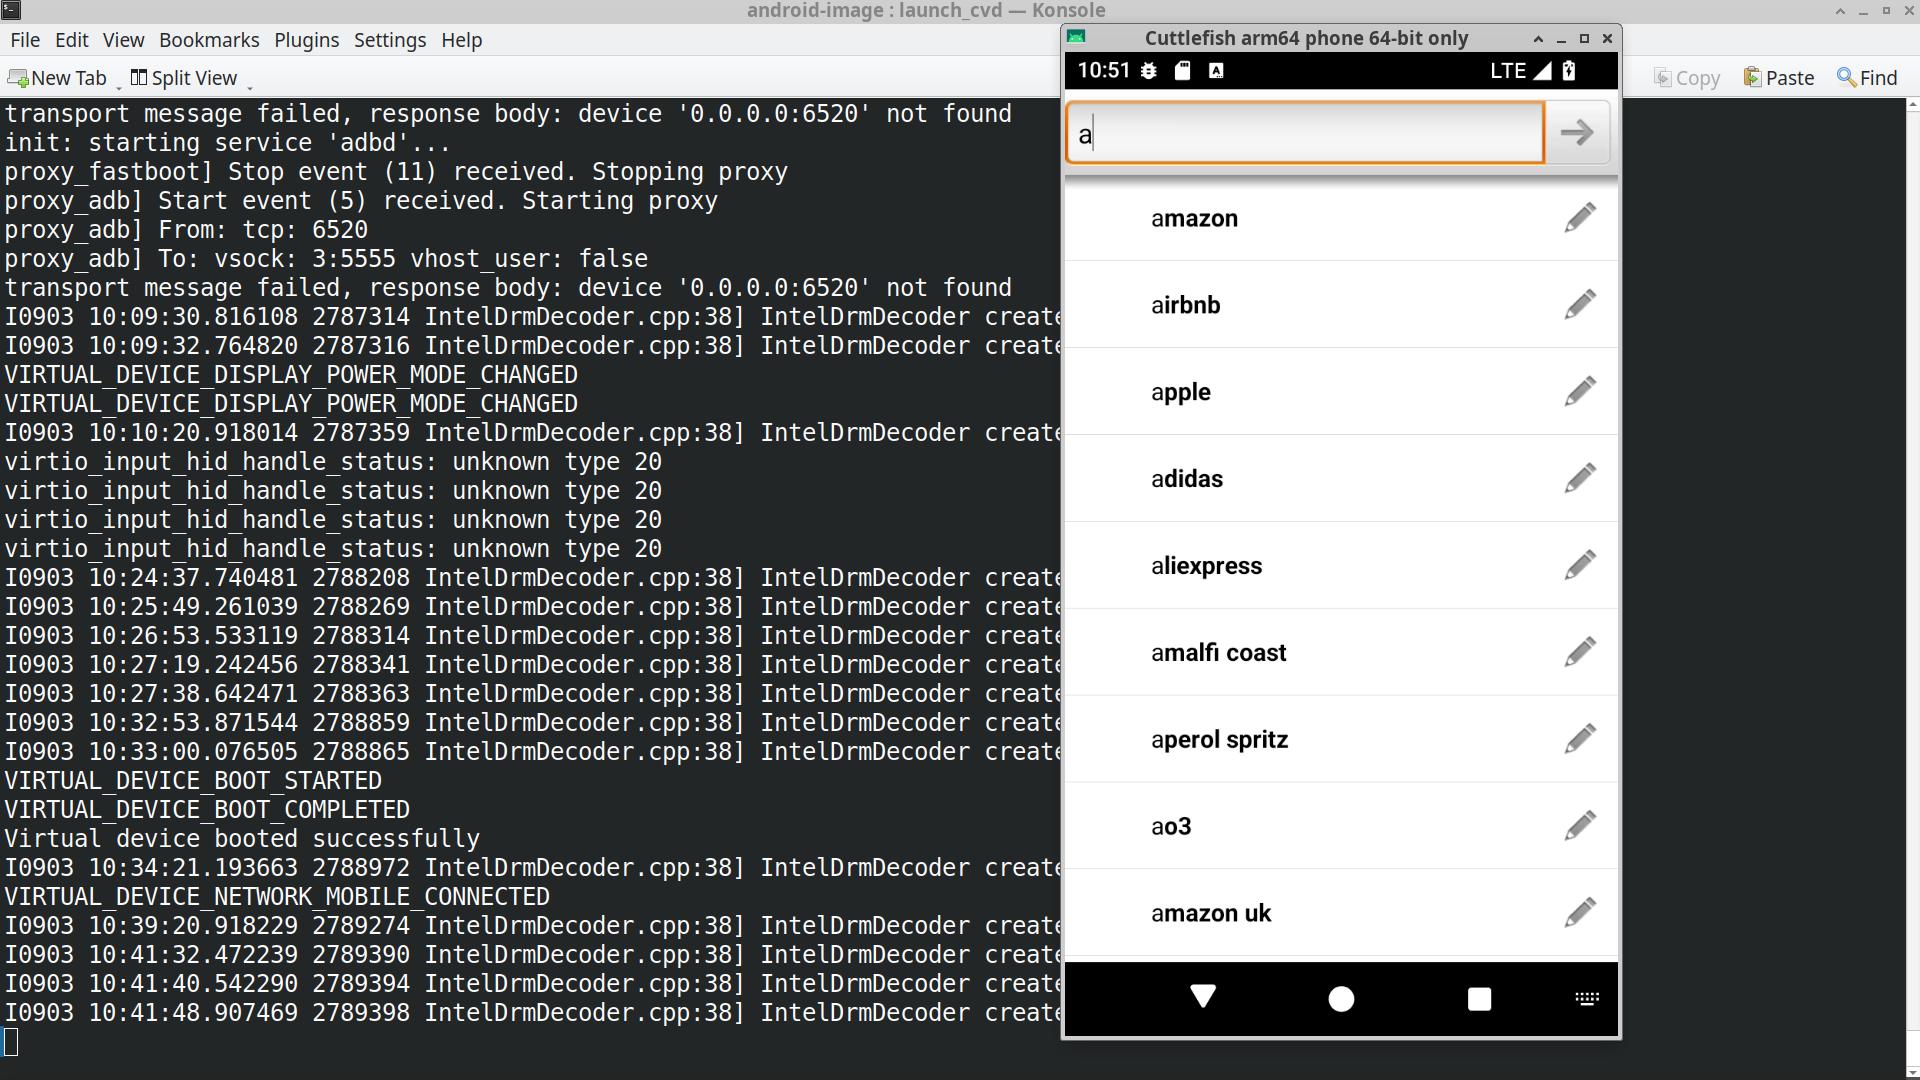Tap the Android back navigation triangle
Image resolution: width=1920 pixels, height=1080 pixels.
[x=1203, y=997]
